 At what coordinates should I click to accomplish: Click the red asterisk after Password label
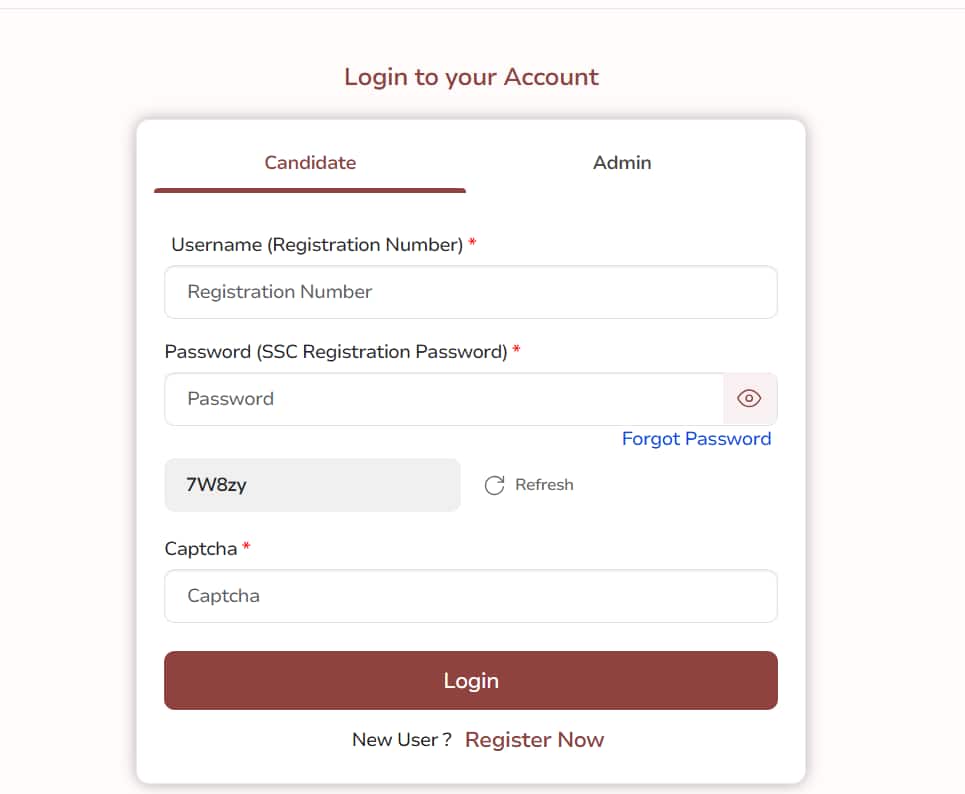tap(516, 350)
